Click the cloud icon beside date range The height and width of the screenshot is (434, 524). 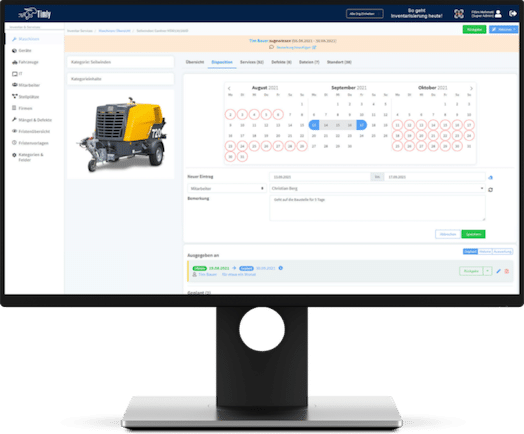click(490, 177)
